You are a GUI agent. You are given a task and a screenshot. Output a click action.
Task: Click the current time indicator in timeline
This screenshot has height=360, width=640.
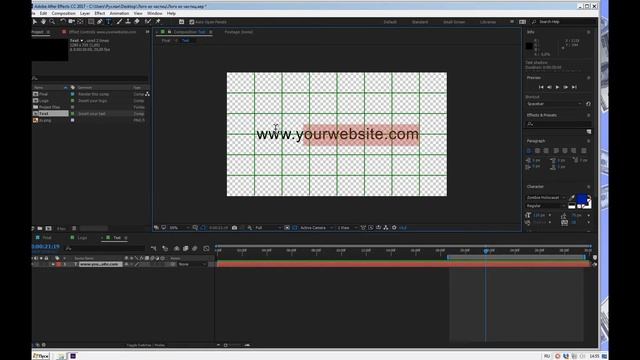pos(486,251)
